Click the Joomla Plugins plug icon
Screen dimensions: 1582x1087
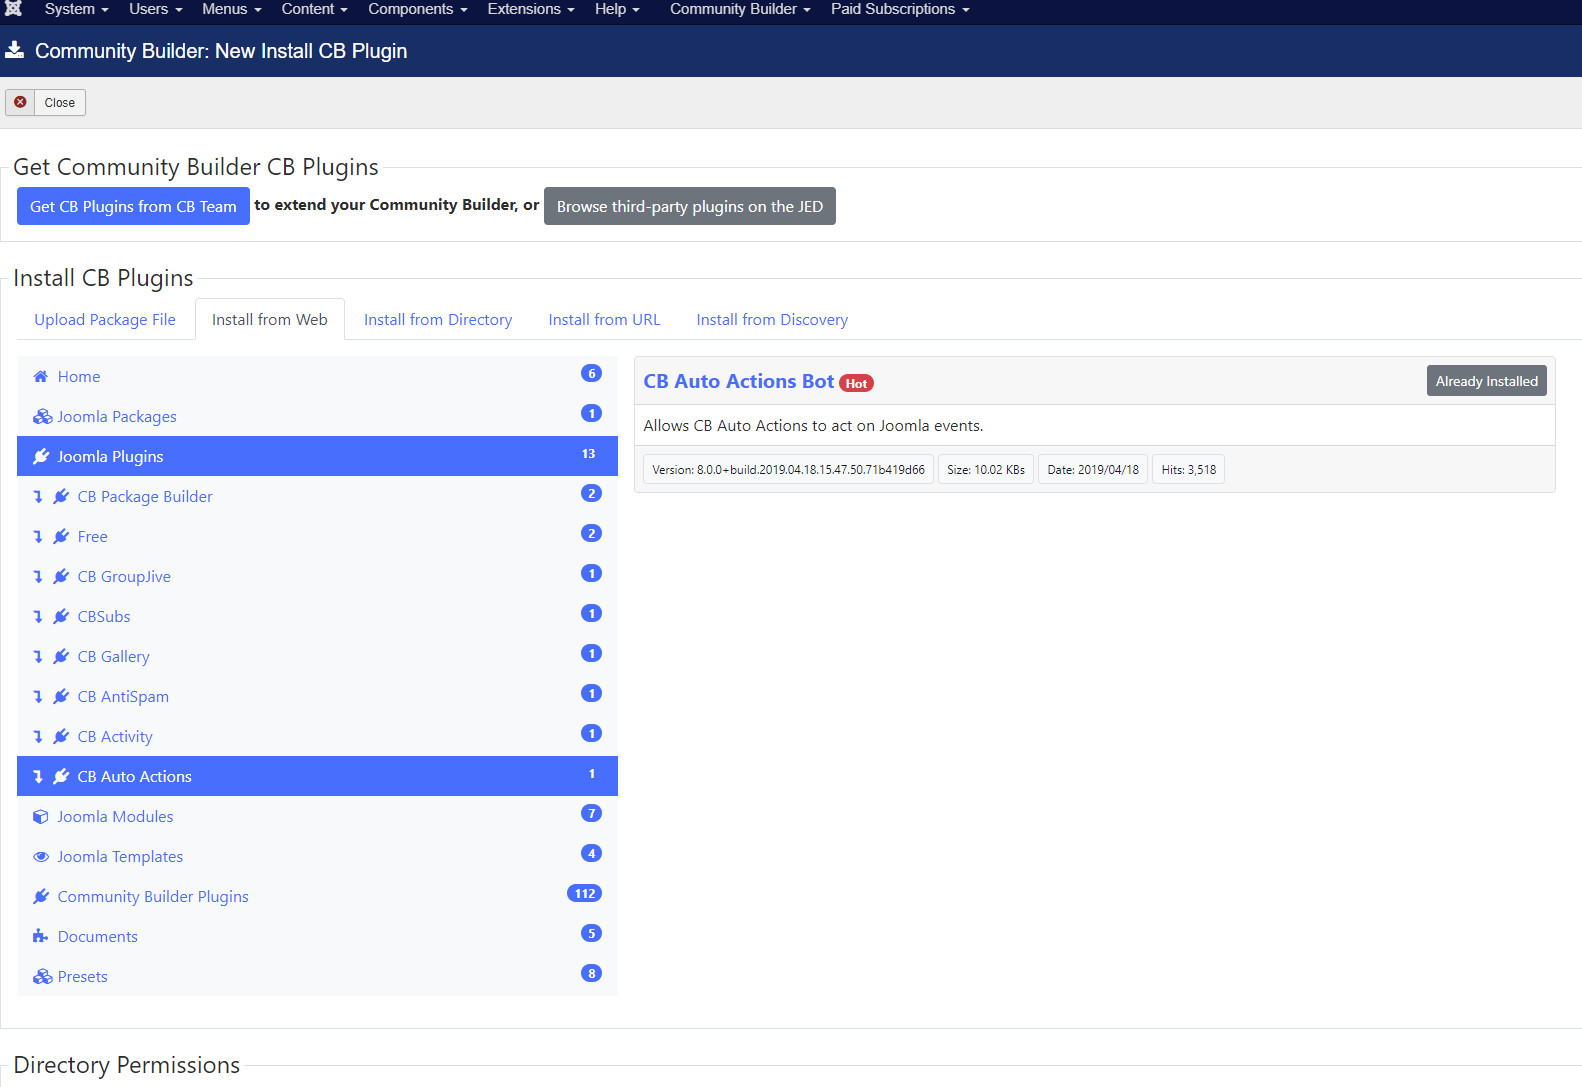pyautogui.click(x=41, y=457)
